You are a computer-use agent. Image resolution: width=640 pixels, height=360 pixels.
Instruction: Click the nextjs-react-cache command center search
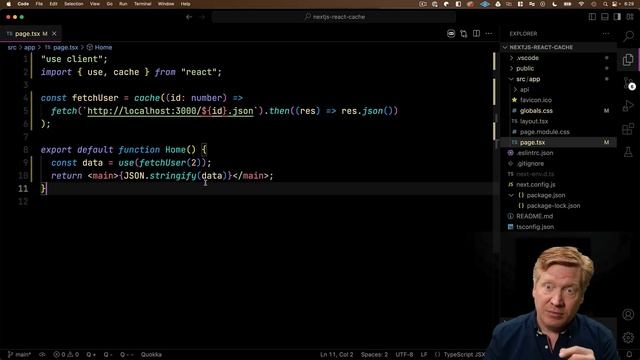(334, 17)
